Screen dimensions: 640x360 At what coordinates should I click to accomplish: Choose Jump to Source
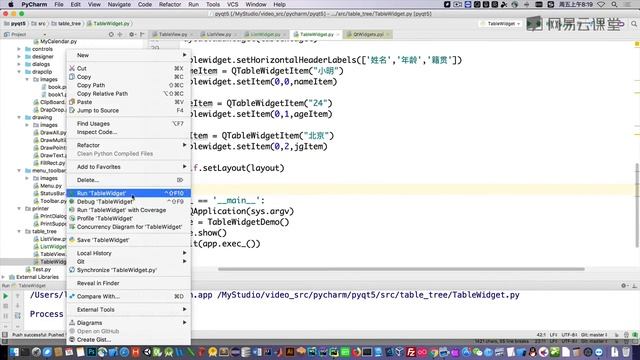tap(128, 111)
